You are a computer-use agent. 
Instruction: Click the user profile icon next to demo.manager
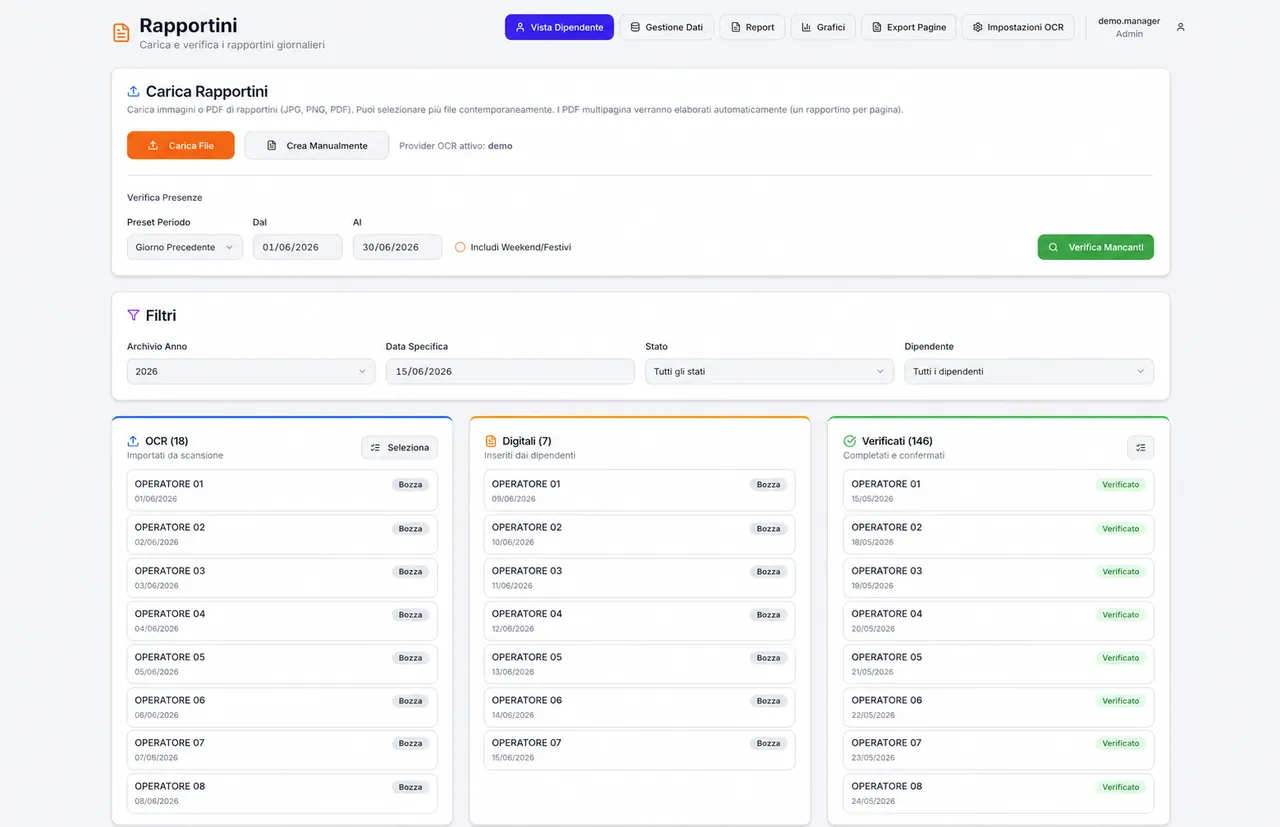tap(1180, 27)
